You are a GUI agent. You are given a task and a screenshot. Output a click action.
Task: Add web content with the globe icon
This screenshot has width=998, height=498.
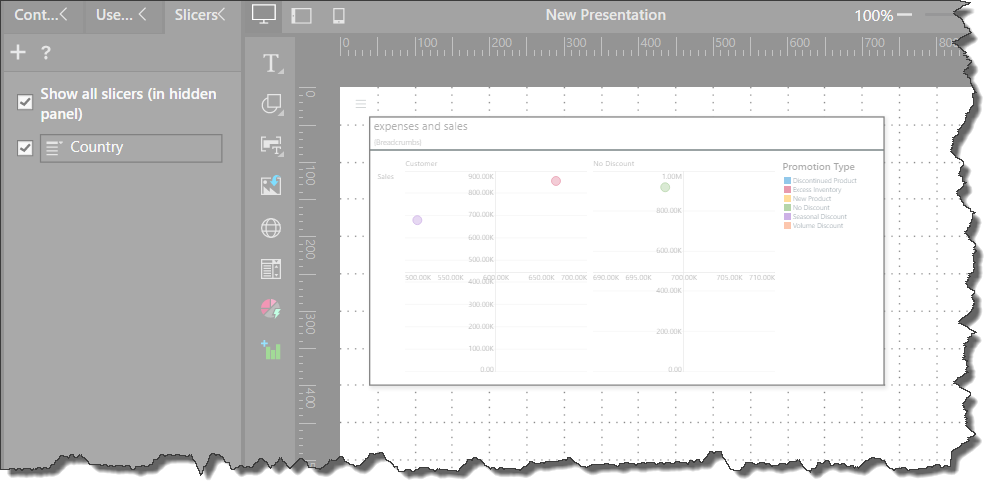tap(271, 228)
